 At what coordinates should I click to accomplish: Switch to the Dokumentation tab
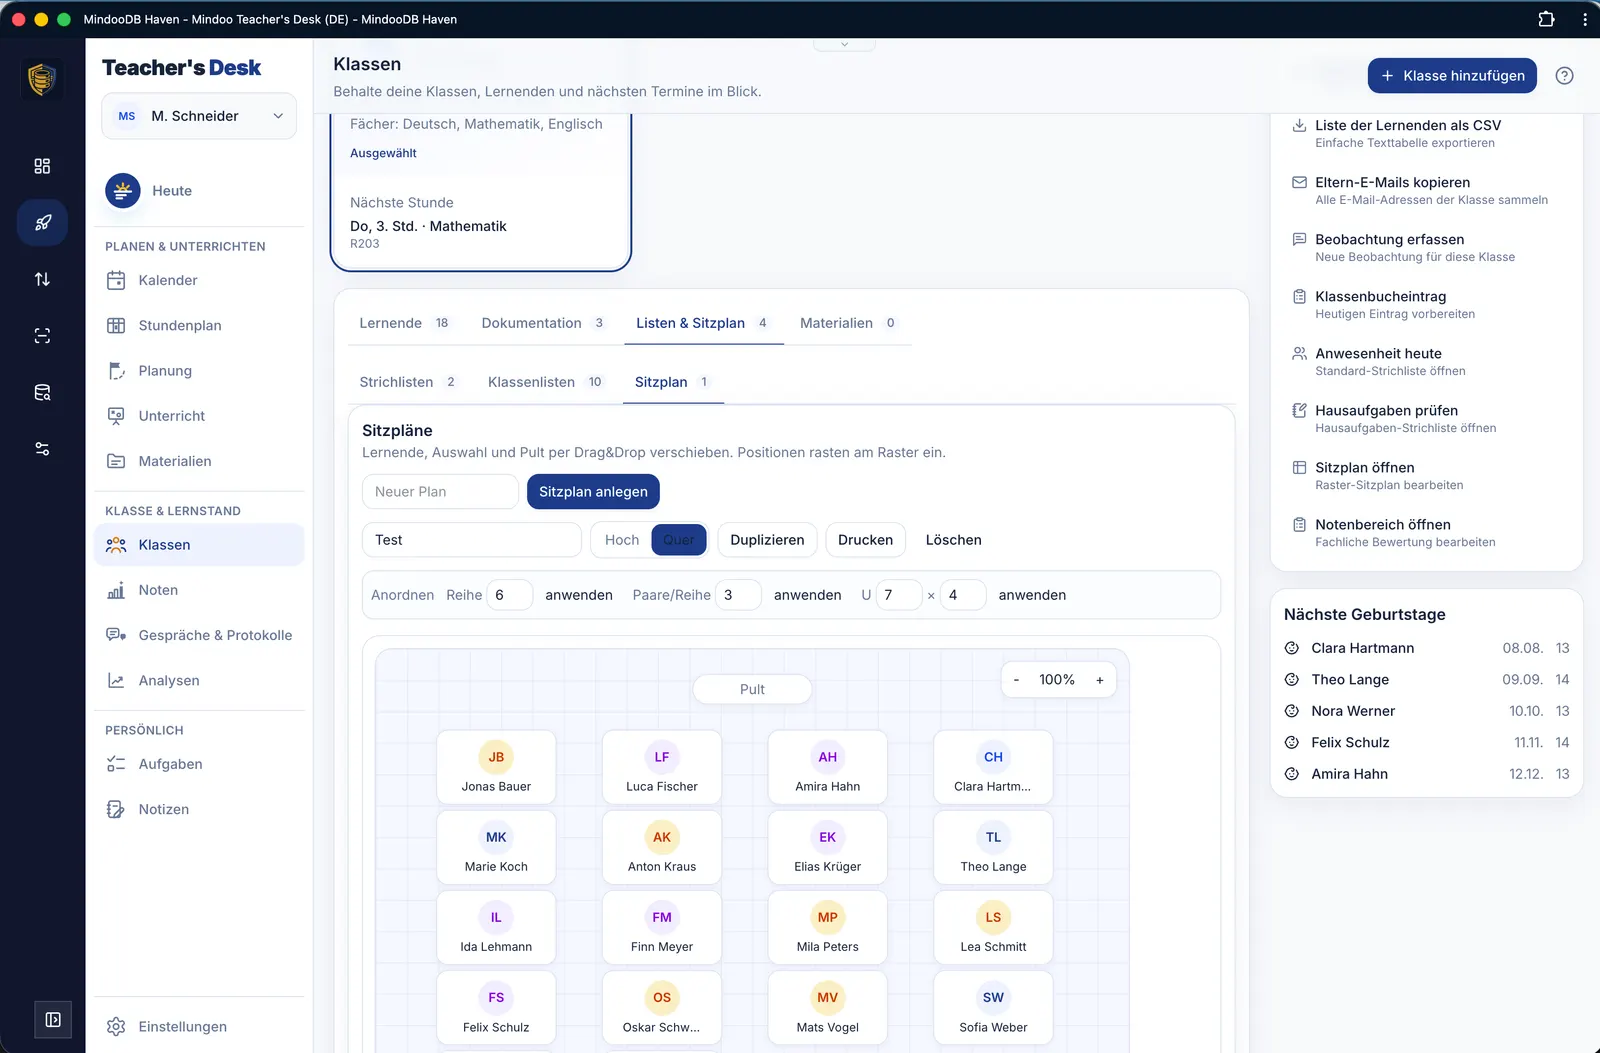[543, 323]
